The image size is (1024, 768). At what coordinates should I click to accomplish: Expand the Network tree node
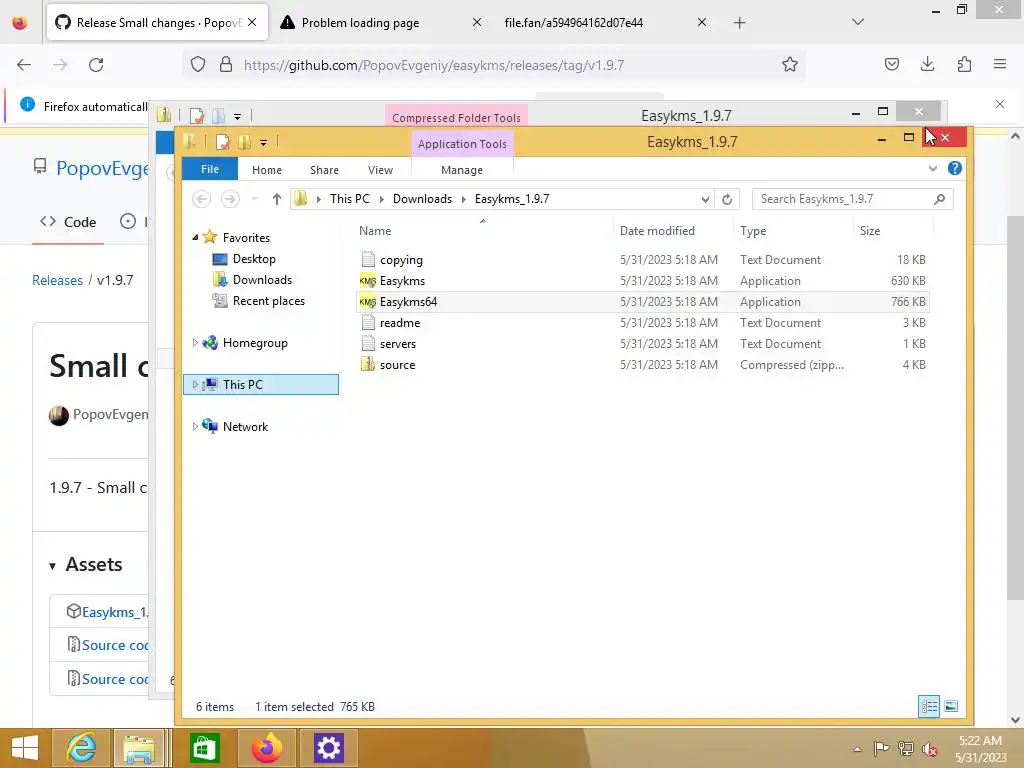tap(195, 426)
